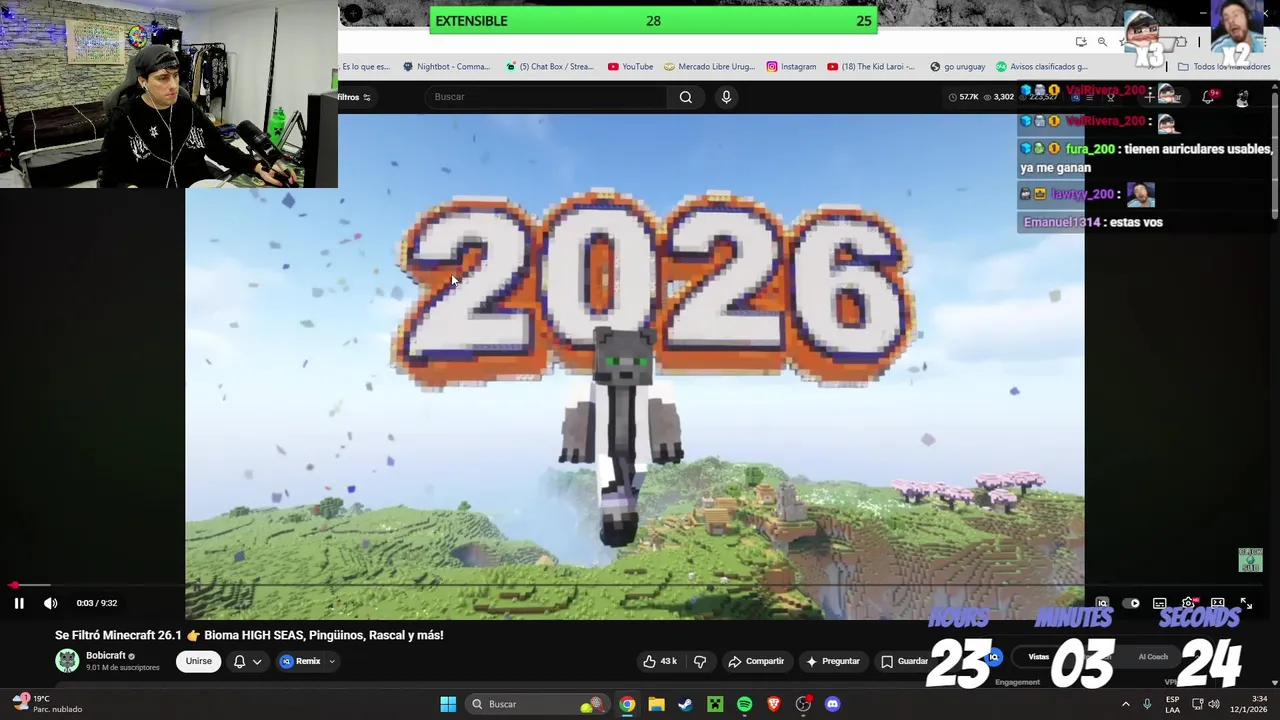Open the Chat Box Stream bookmark
Screen dimensions: 1280x720
pyautogui.click(x=550, y=67)
